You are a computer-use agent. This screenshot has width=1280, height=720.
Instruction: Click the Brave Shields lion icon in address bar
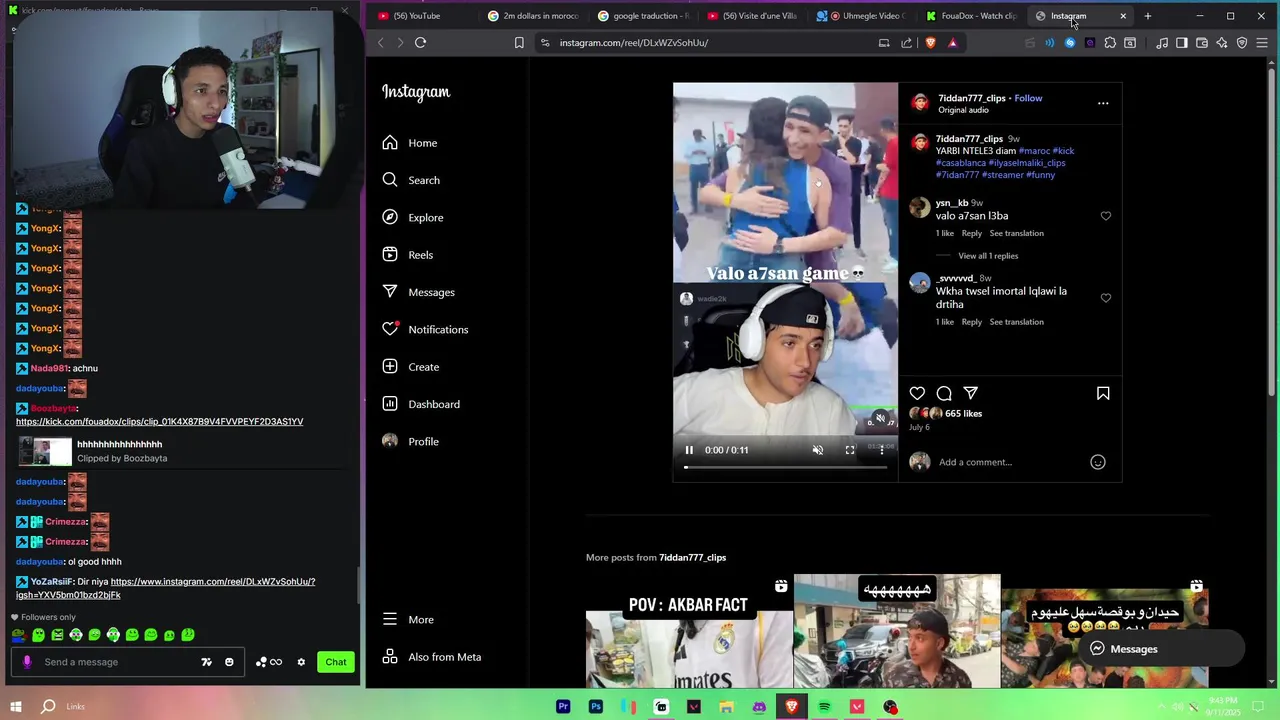930,43
